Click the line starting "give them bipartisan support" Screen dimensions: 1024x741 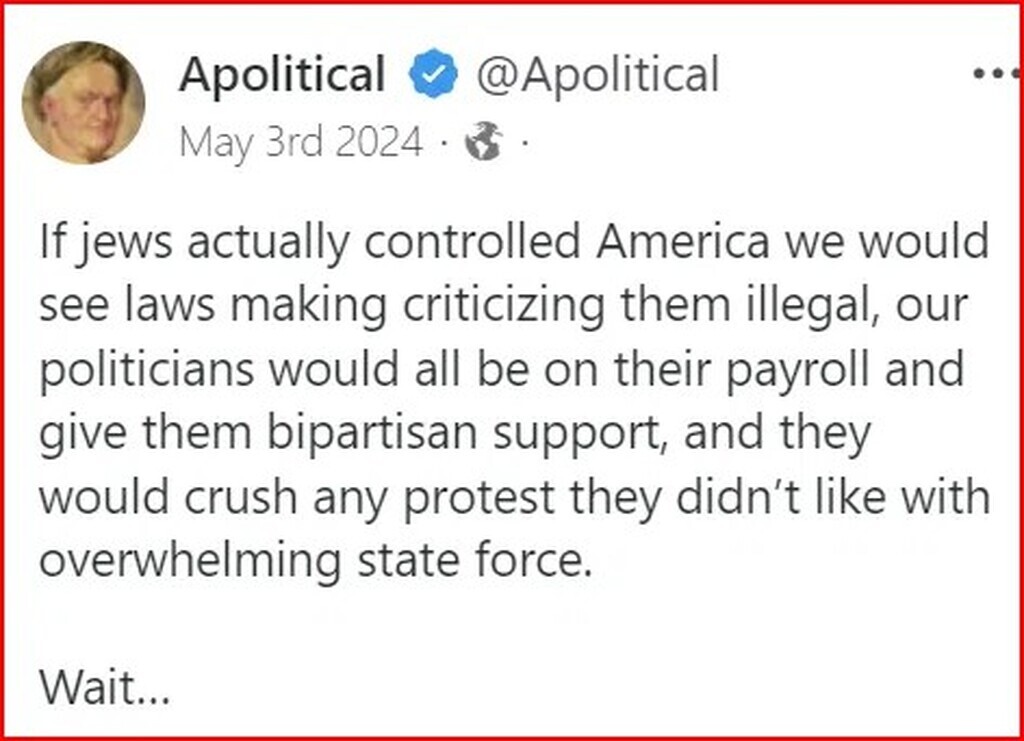pos(455,433)
